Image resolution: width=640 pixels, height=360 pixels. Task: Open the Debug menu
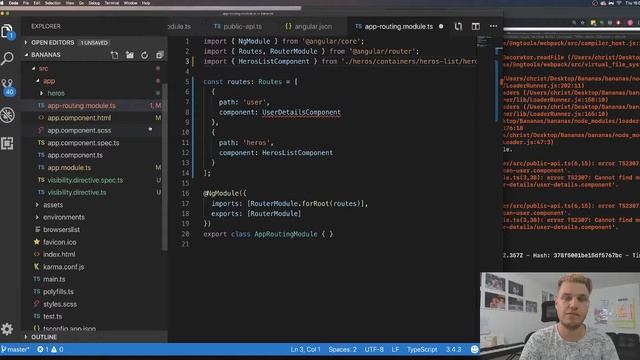click(x=94, y=3)
